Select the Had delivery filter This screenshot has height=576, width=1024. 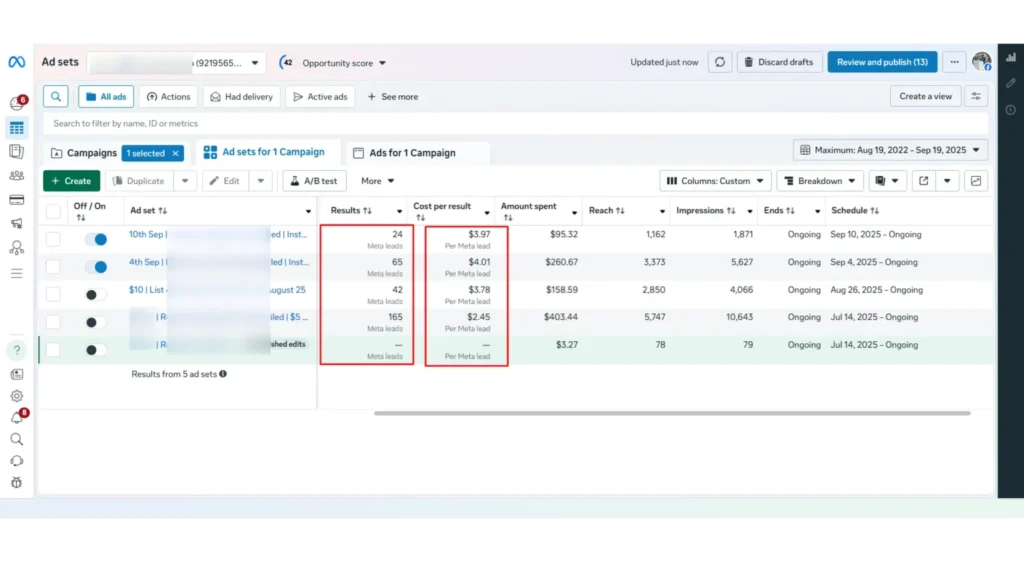tap(242, 97)
